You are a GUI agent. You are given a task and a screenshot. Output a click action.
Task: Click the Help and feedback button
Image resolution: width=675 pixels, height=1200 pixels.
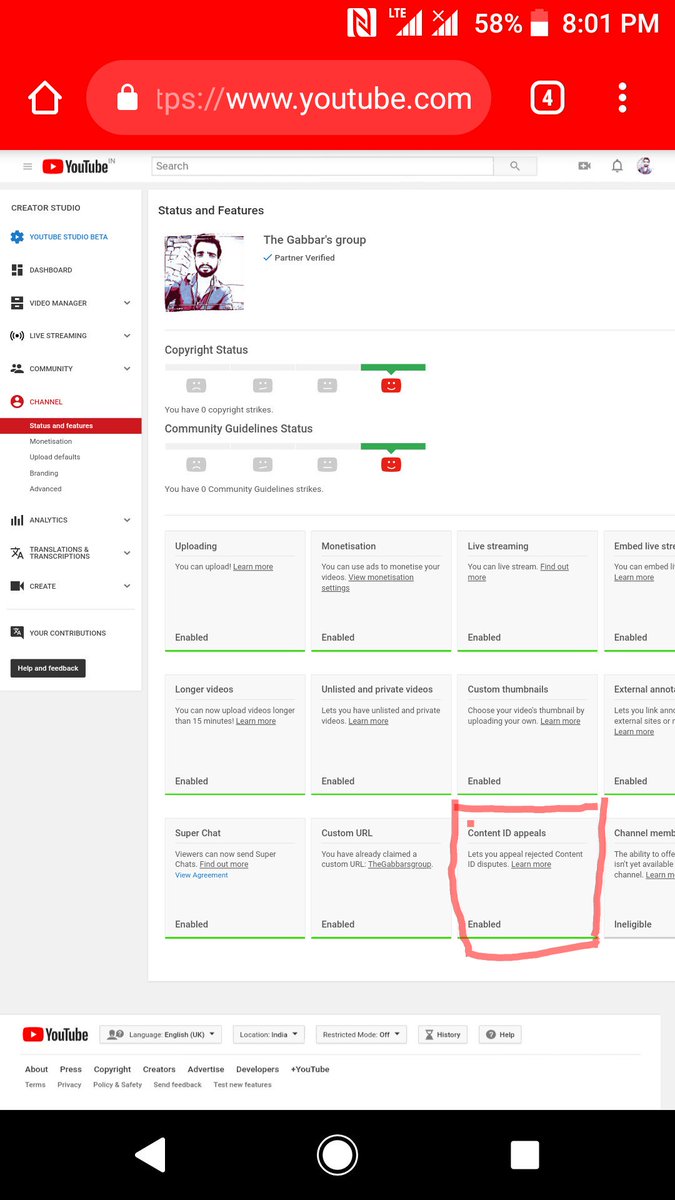coord(48,668)
